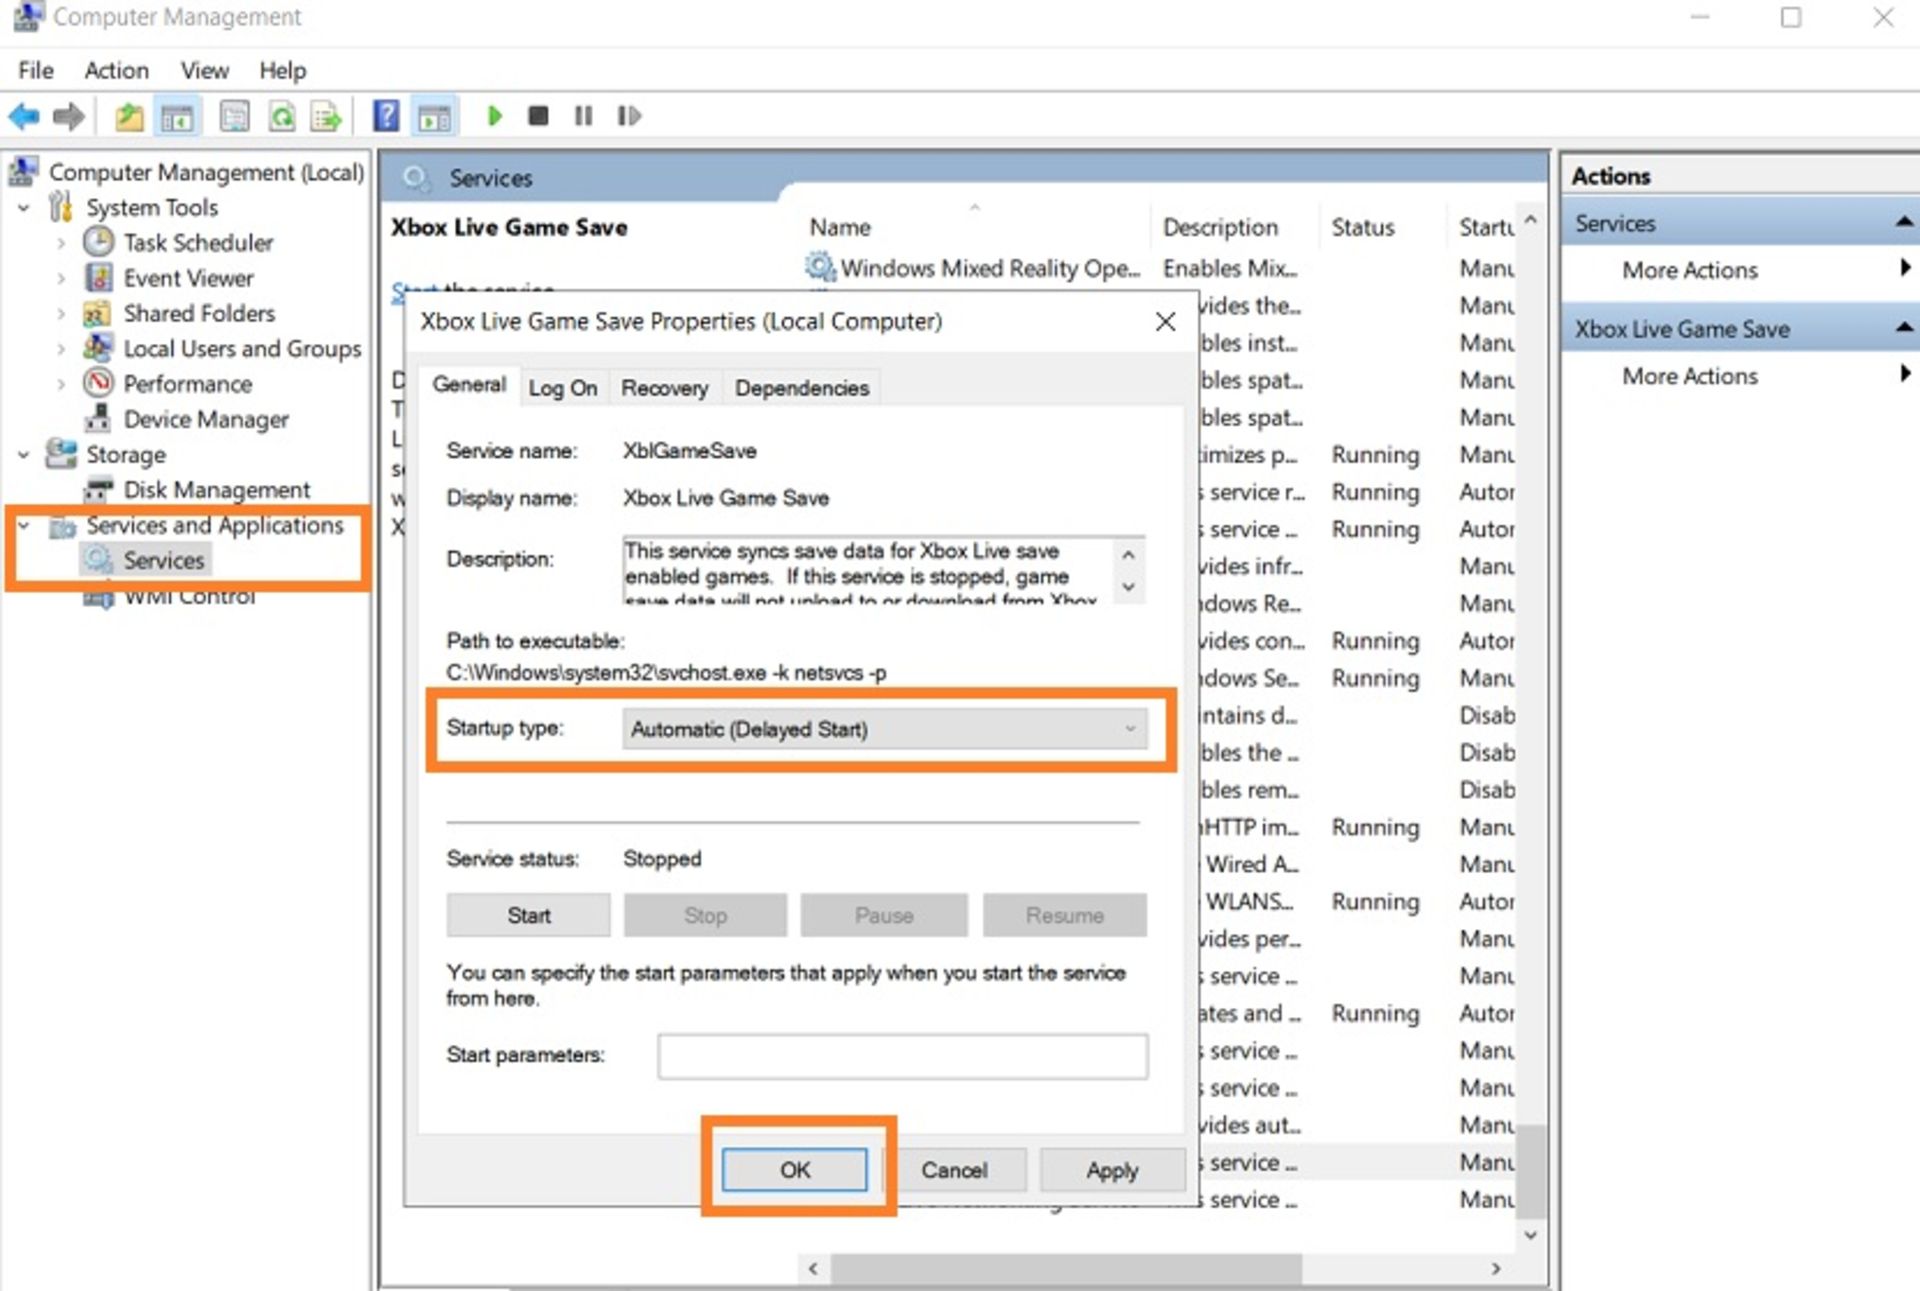Select Windows Mixed Reality OpenXR service row
1920x1291 pixels.
click(1160, 268)
